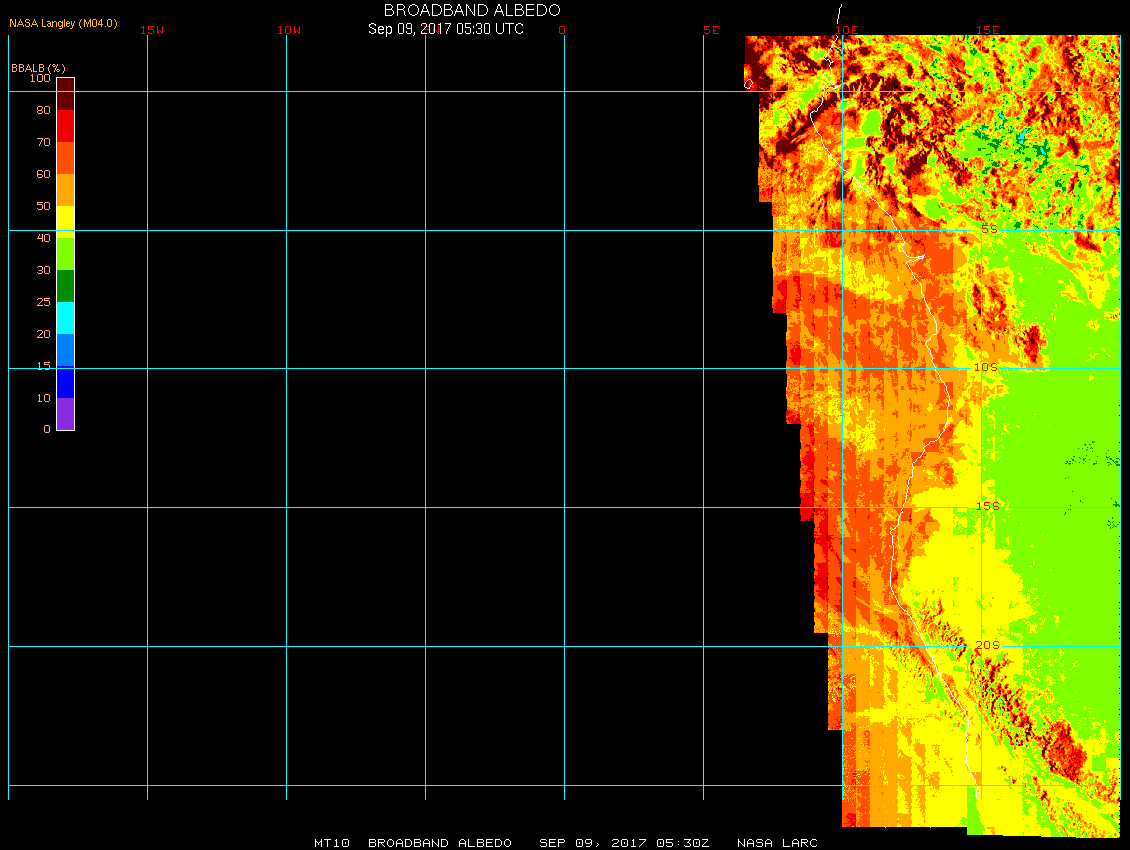The image size is (1130, 850).
Task: Click the BBALB (%) legend heading
Action: tap(38, 67)
